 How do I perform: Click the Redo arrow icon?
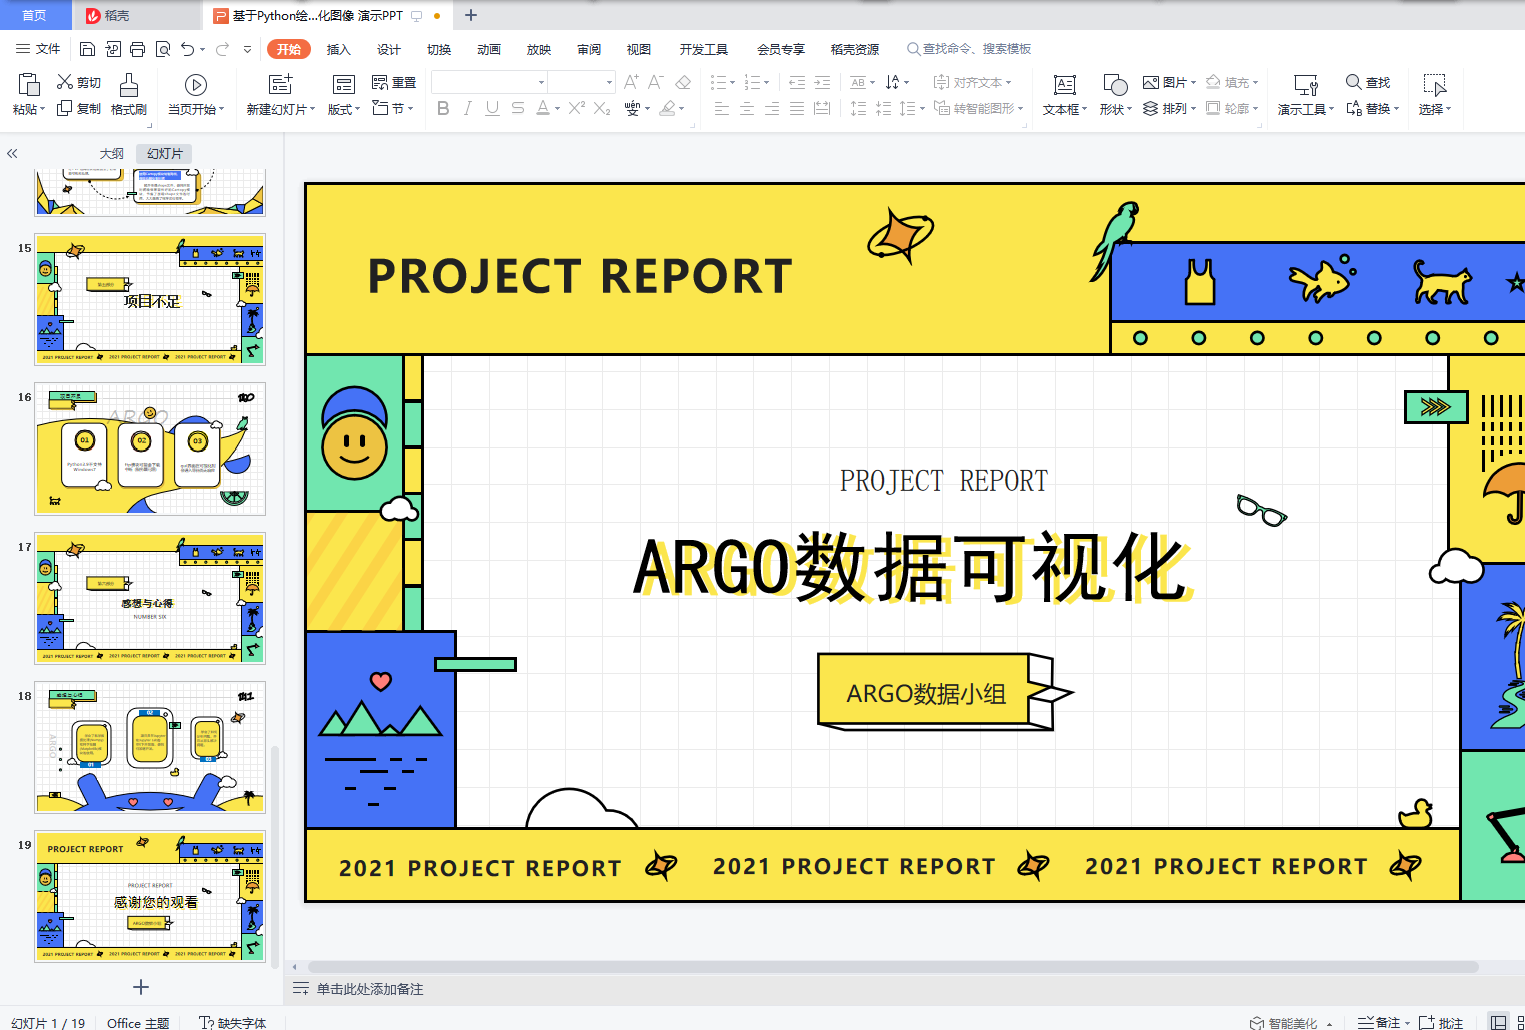222,49
